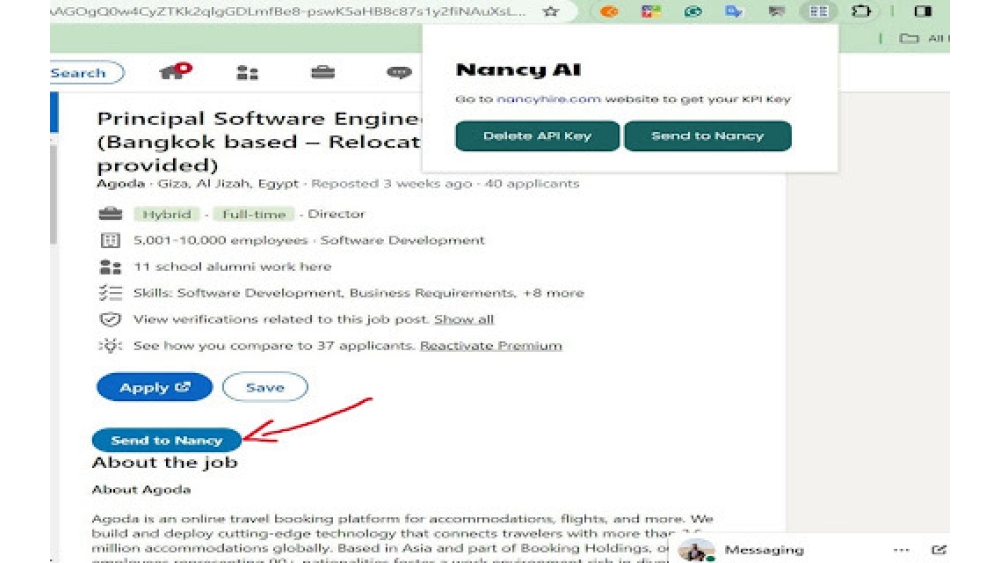This screenshot has width=1000, height=563.
Task: Click the chat bubble extension icon
Action: (776, 11)
